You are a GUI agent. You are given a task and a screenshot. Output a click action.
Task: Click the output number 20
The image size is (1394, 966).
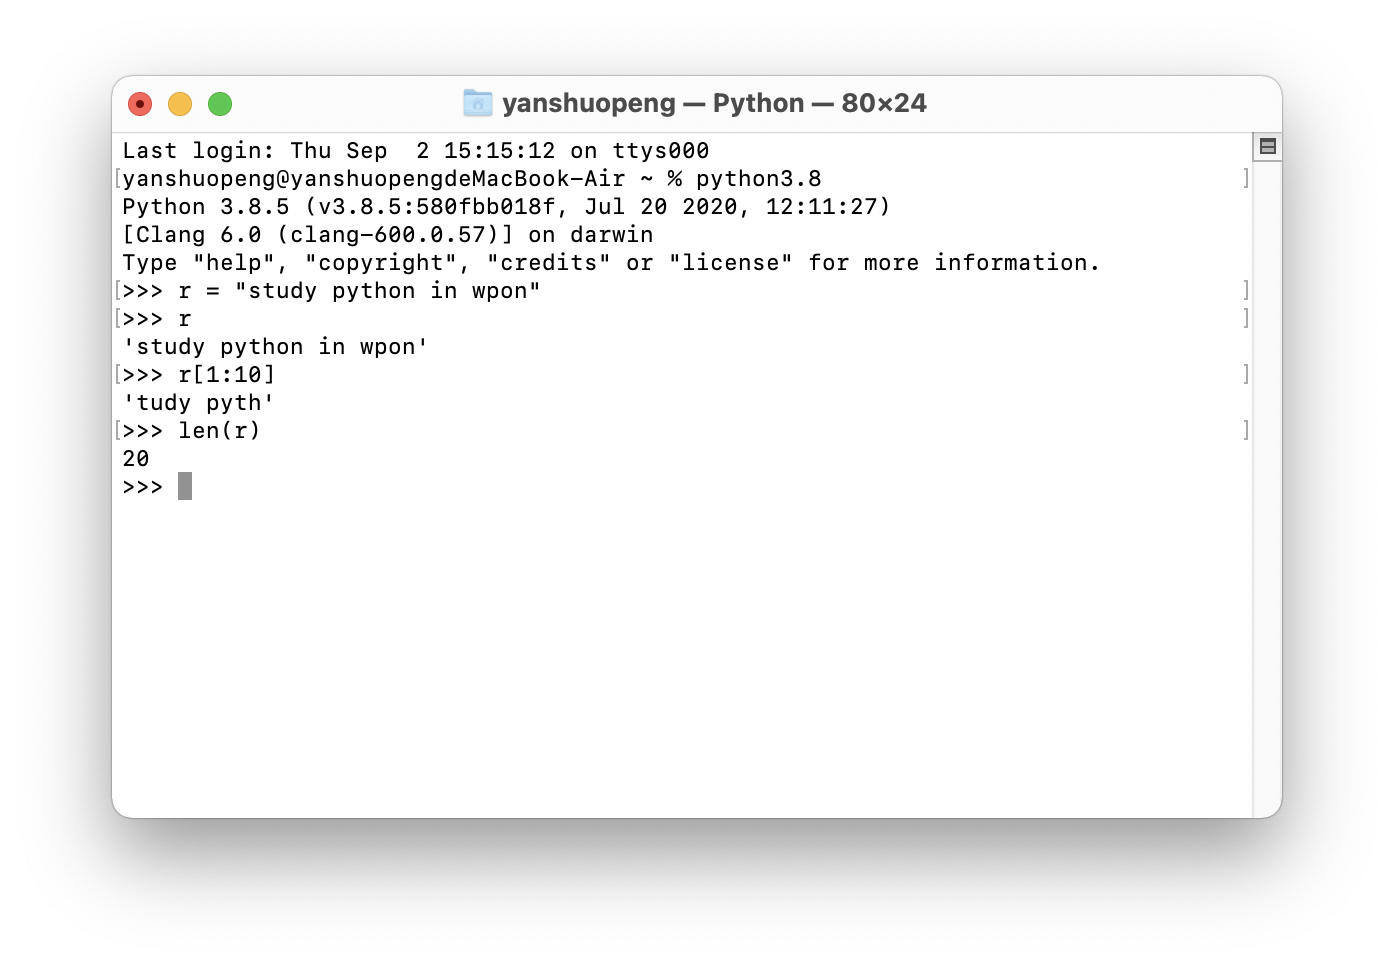[x=136, y=459]
